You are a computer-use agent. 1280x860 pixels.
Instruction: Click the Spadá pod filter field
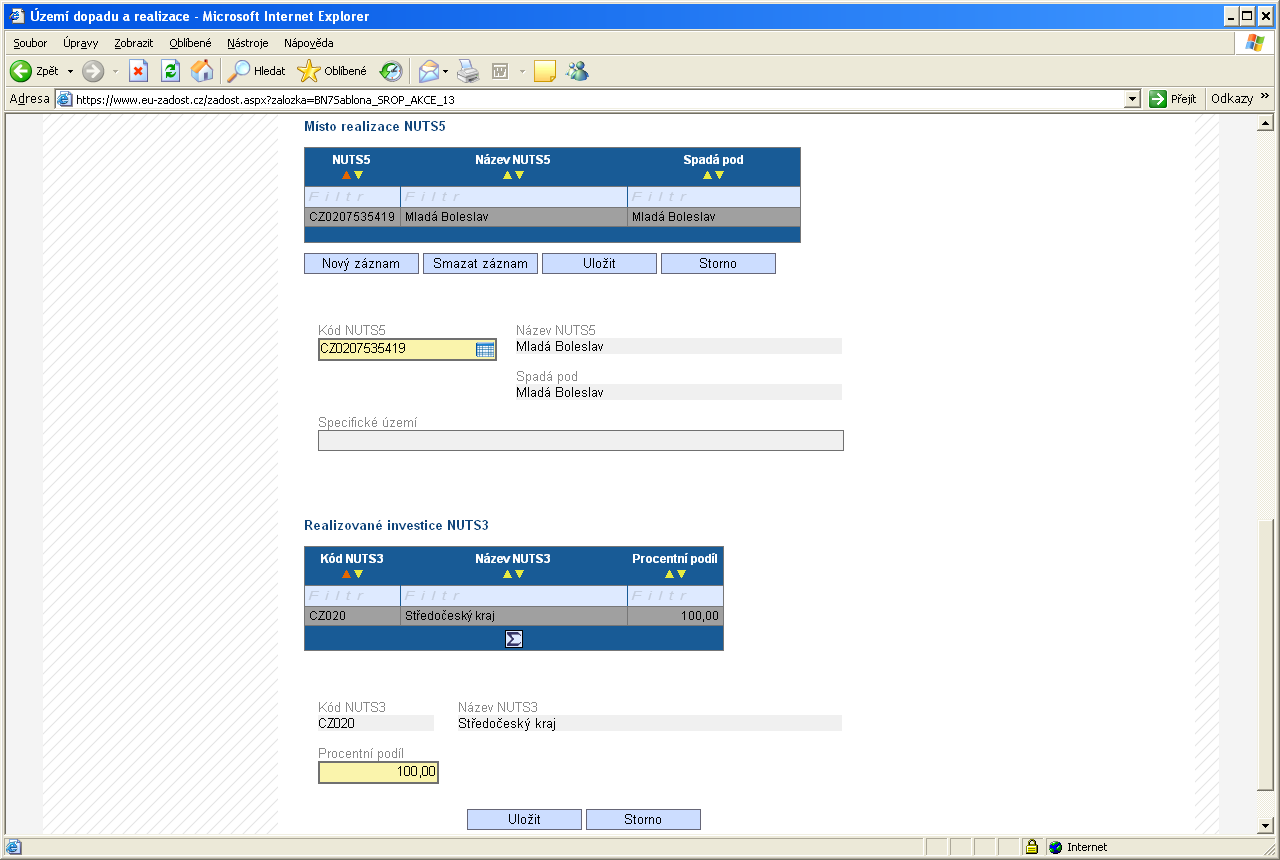714,197
